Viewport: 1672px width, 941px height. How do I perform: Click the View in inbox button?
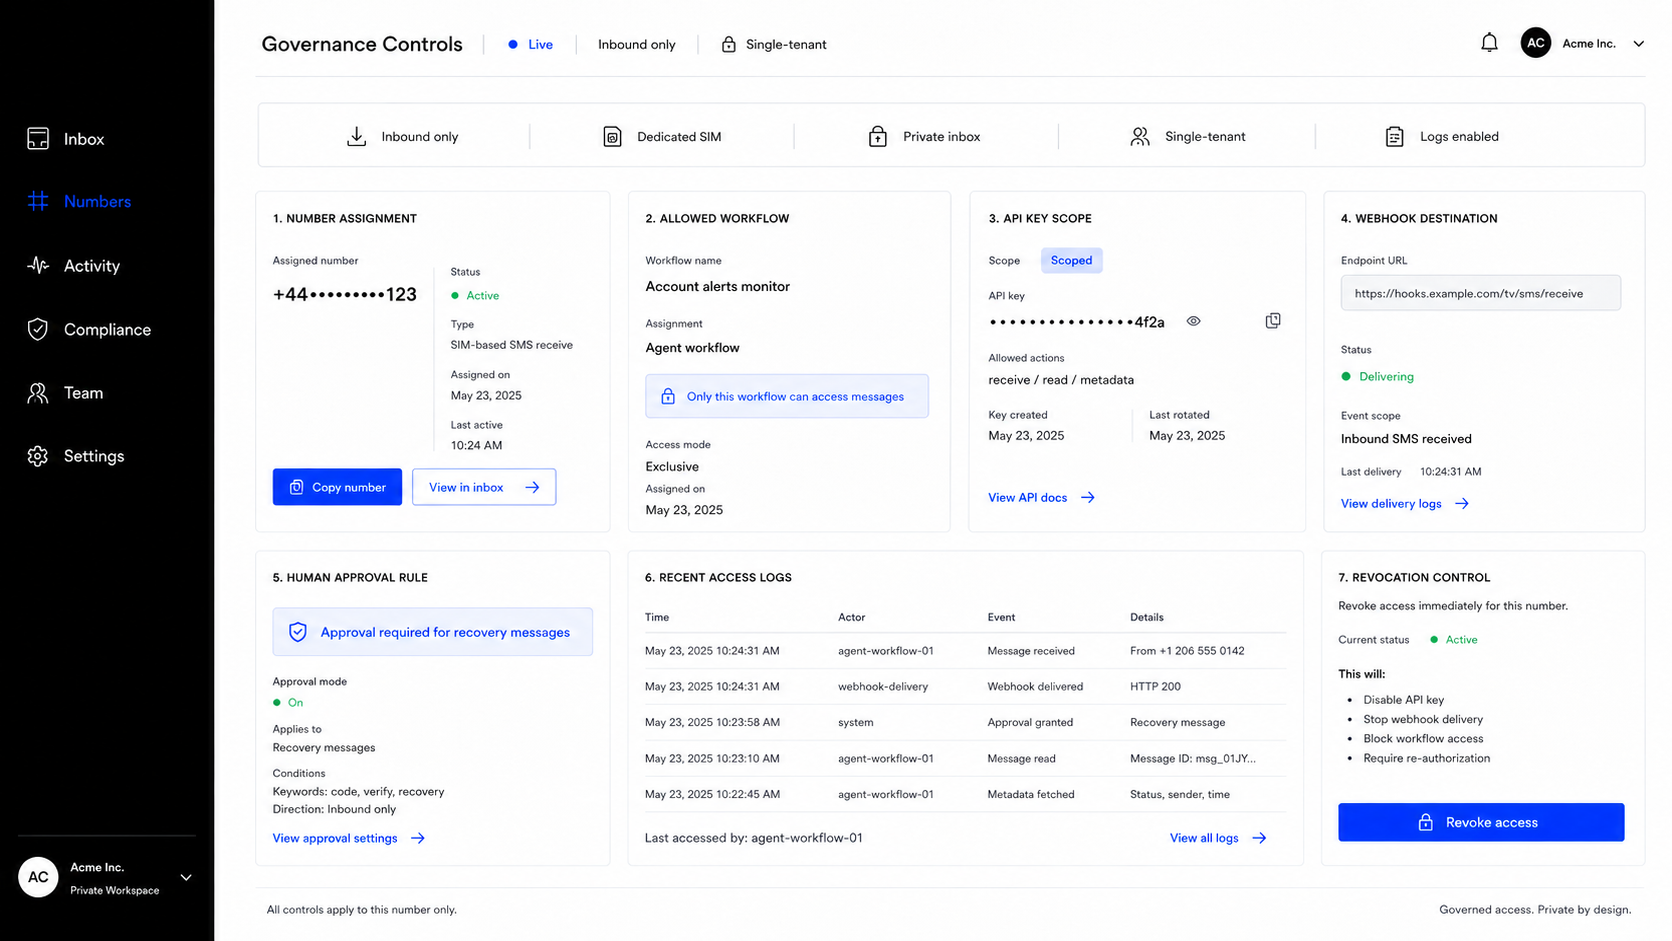click(484, 487)
